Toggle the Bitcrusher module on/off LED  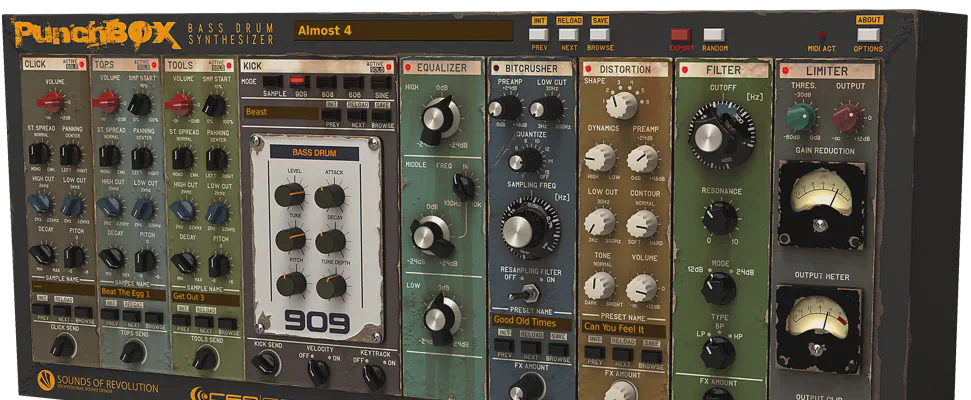click(x=496, y=68)
